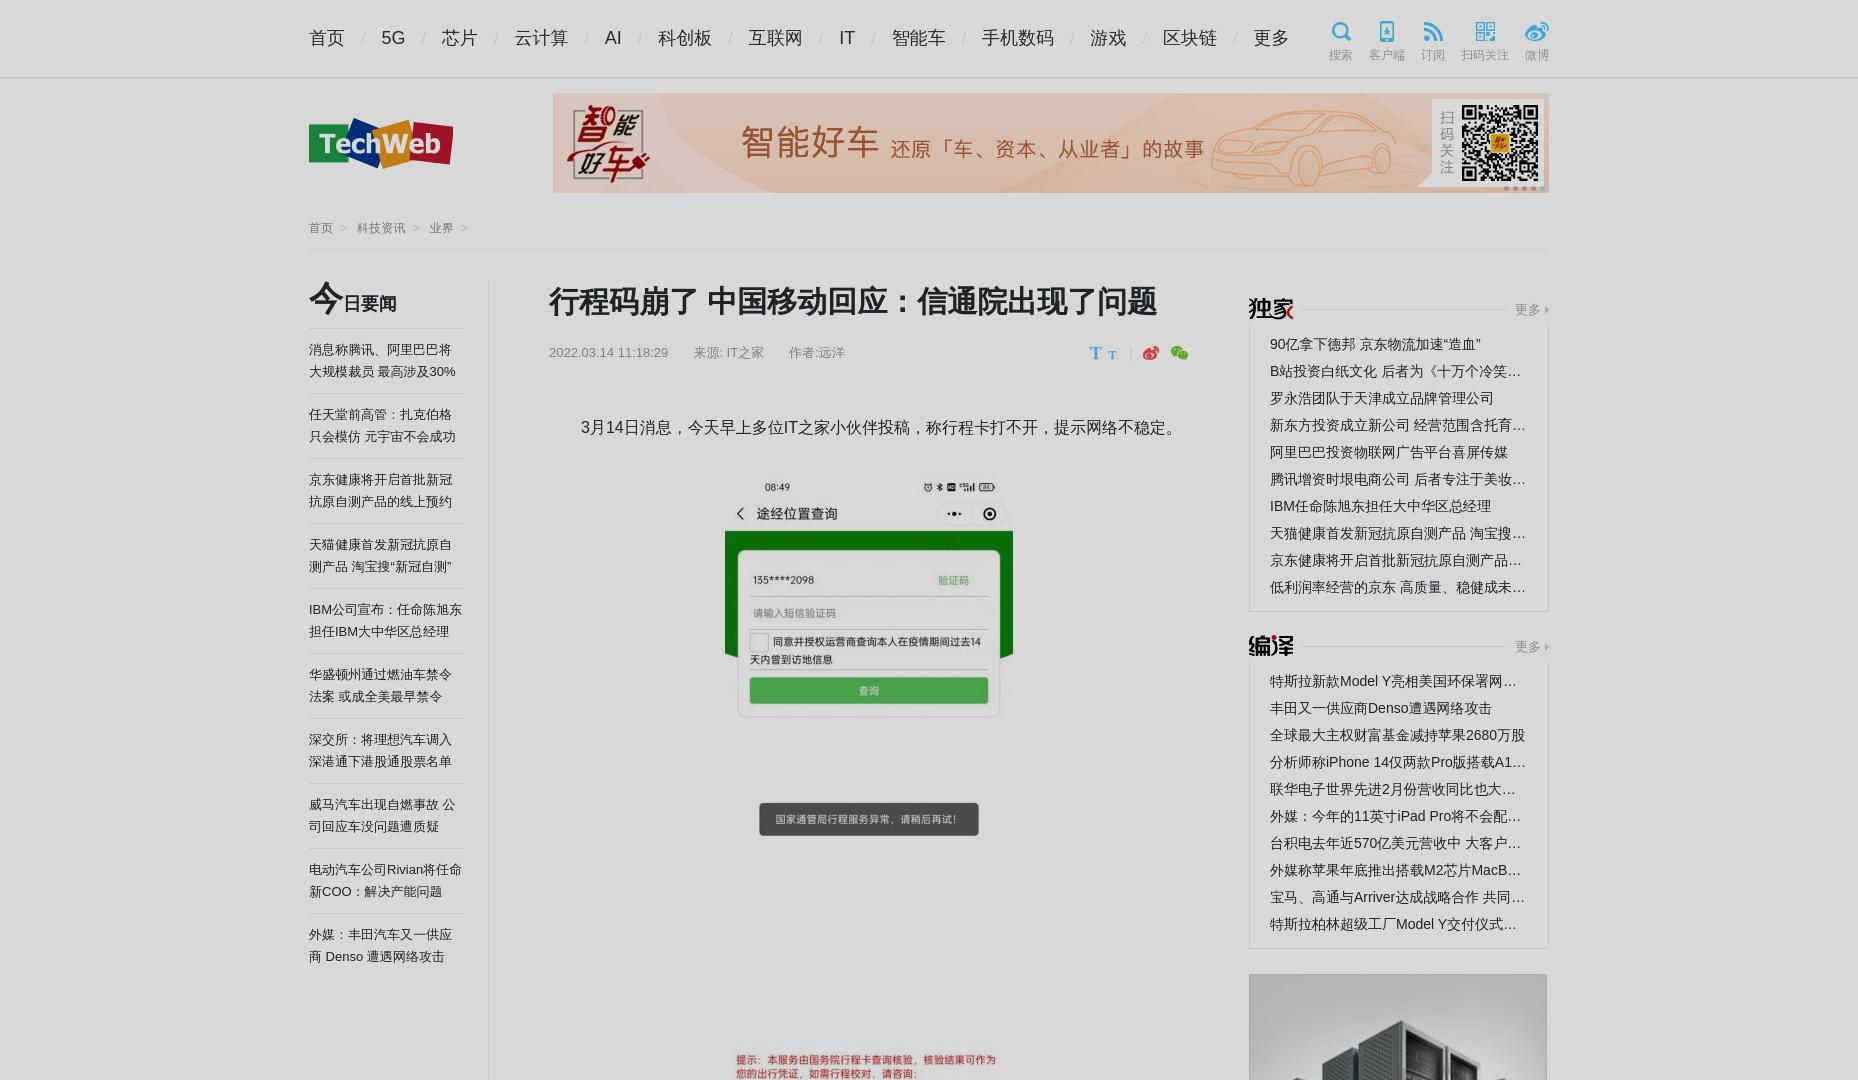Image resolution: width=1858 pixels, height=1080 pixels.
Task: Go to 云计算 section
Action: pos(541,38)
